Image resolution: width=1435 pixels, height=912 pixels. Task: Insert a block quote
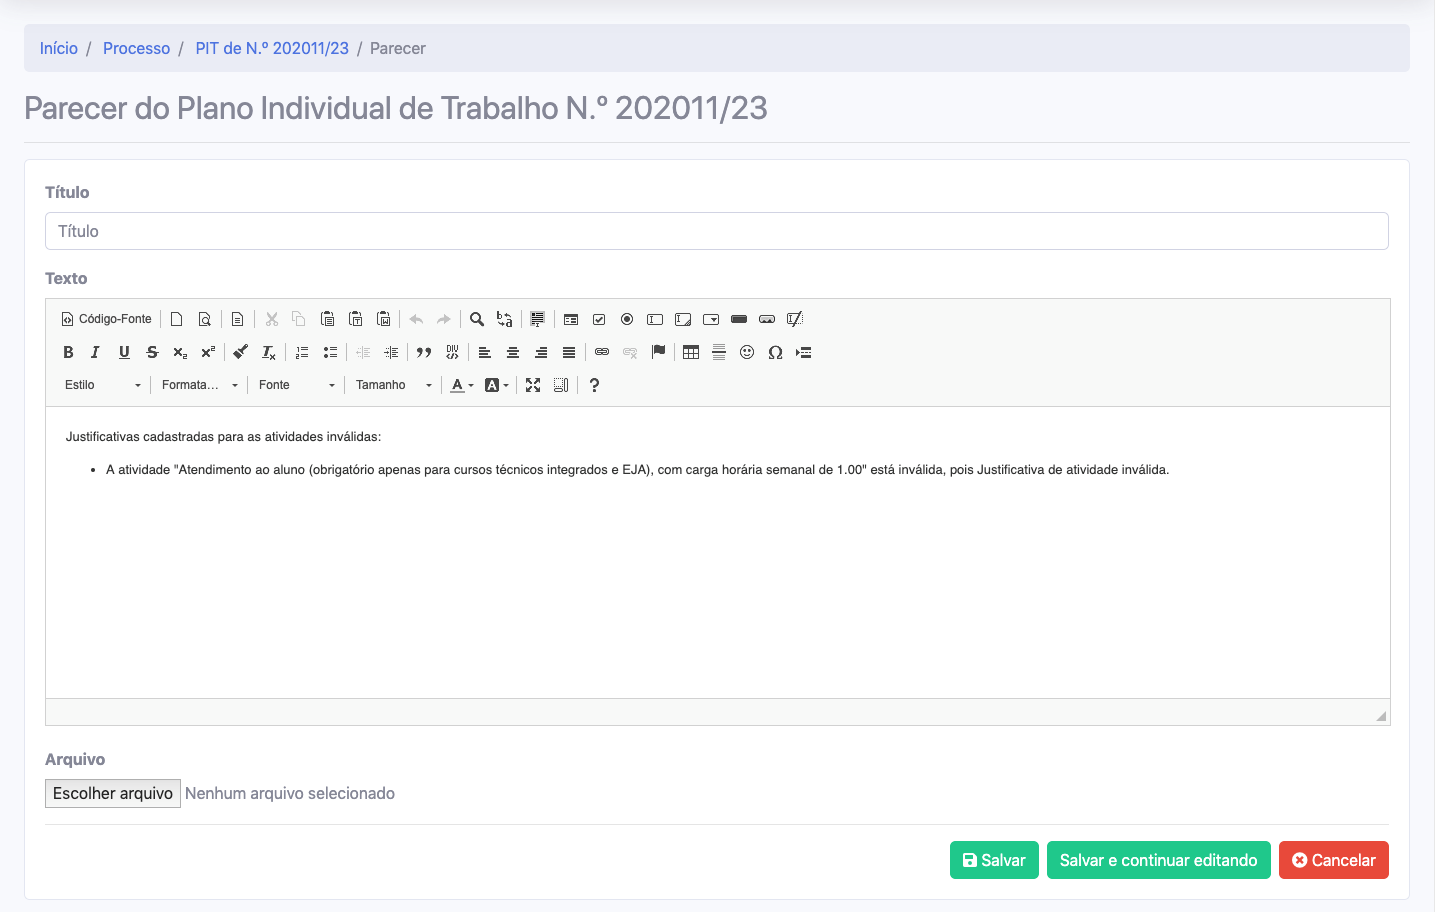[424, 352]
